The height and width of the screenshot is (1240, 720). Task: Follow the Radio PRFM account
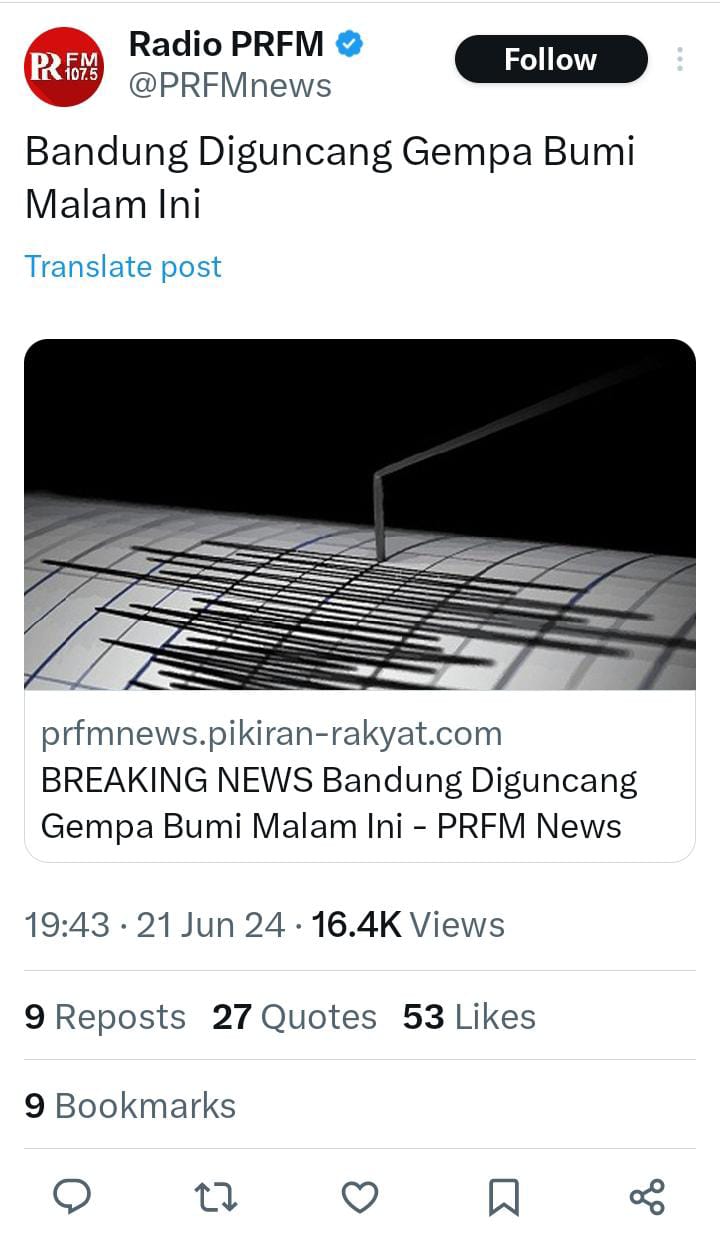[551, 60]
